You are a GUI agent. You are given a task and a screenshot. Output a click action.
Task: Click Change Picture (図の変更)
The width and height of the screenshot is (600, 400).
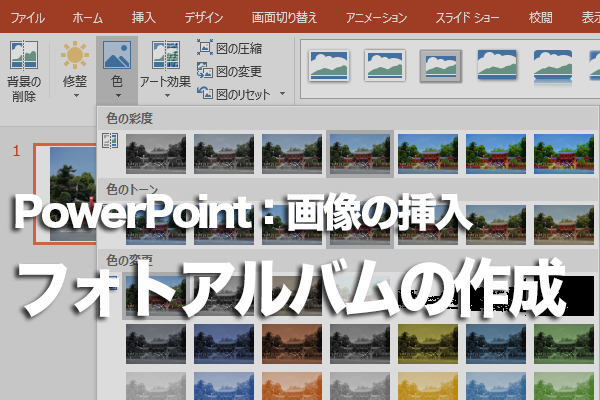pos(230,71)
